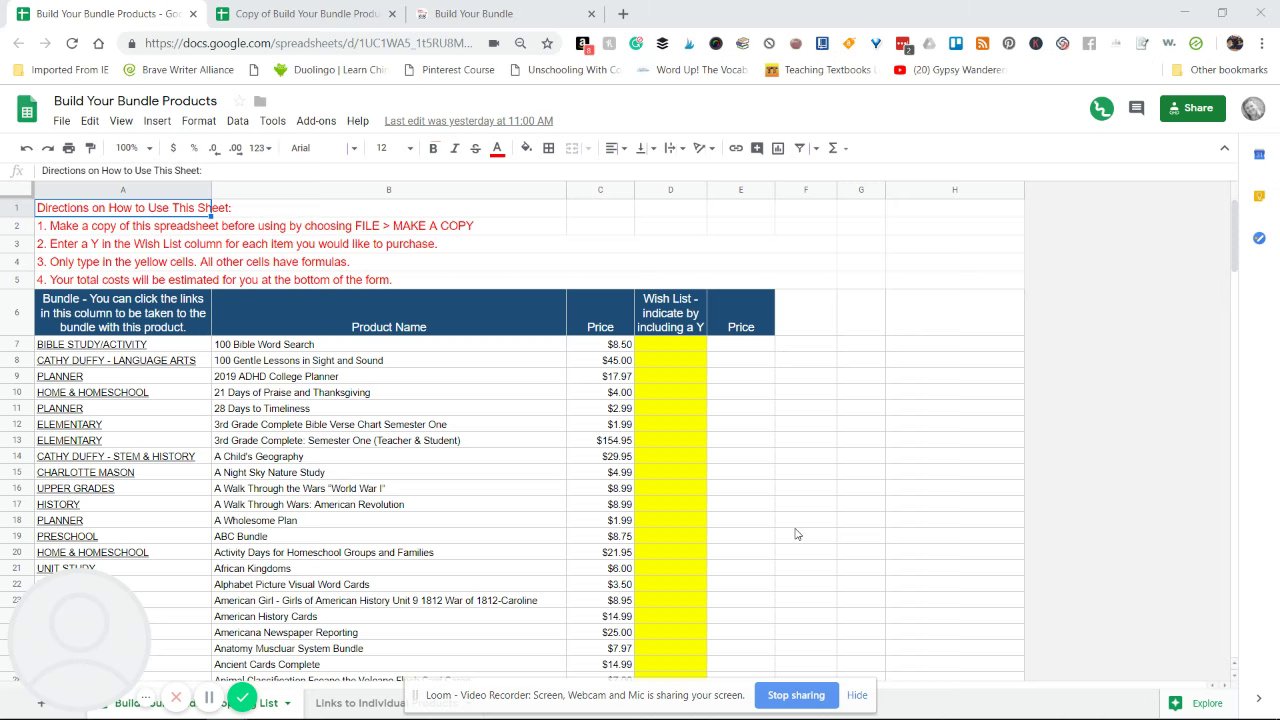Viewport: 1280px width, 720px height.
Task: Open the BIBLE STUDY/ACTIVITY bundle link
Action: pos(92,344)
